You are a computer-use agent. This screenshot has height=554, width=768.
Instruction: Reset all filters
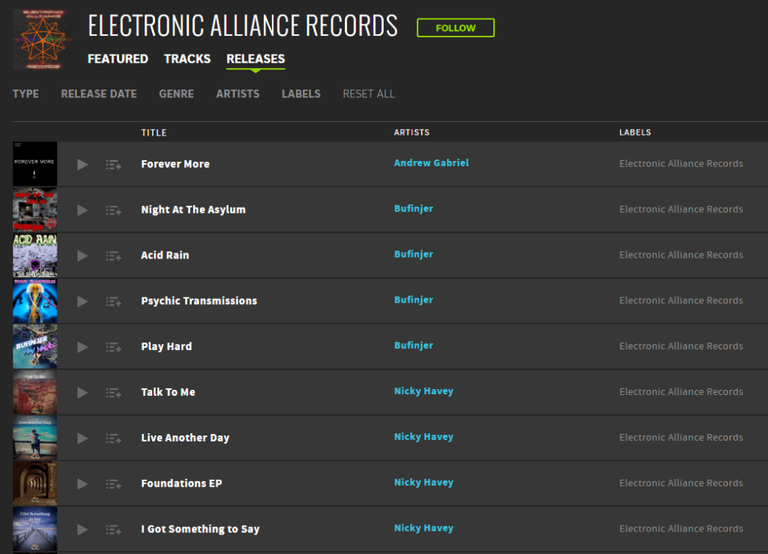pyautogui.click(x=368, y=94)
